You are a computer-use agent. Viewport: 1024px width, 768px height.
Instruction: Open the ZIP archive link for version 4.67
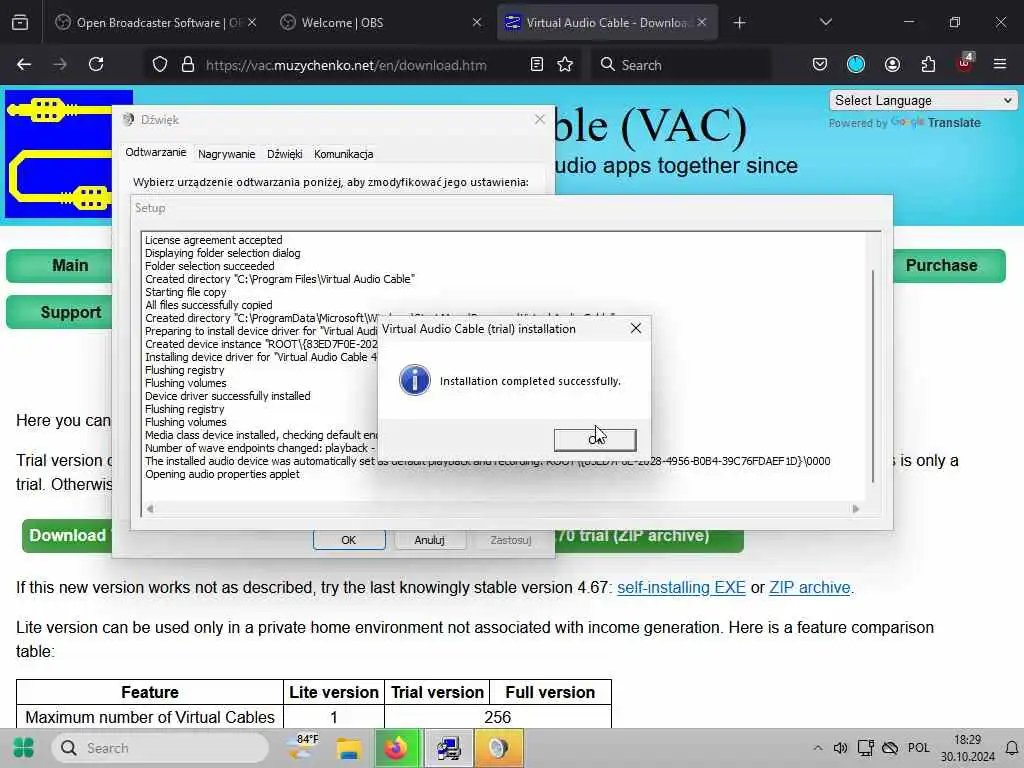(x=810, y=587)
